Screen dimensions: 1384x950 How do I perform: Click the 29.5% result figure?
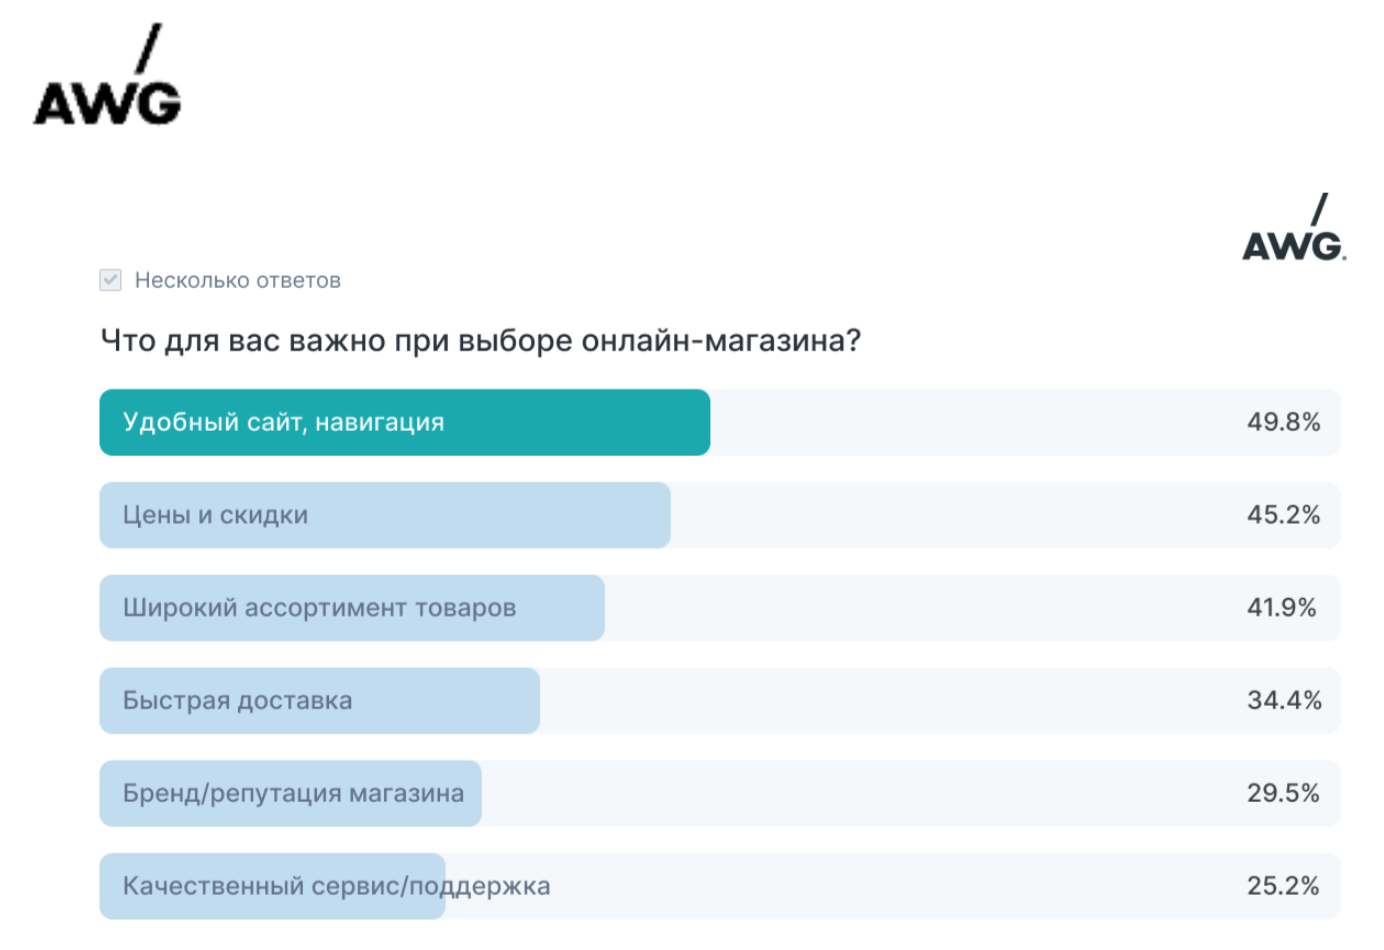pos(1283,793)
